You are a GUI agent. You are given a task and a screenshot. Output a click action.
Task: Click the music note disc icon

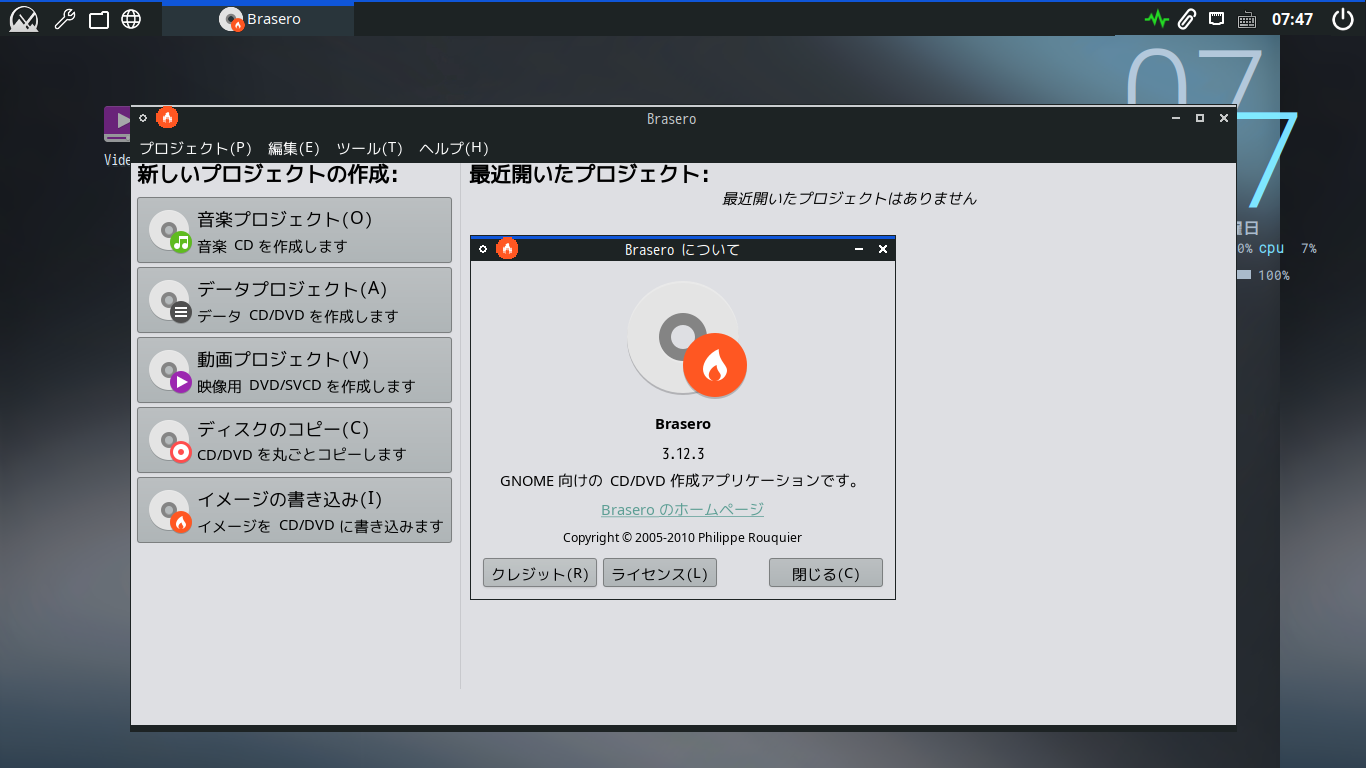coord(170,231)
